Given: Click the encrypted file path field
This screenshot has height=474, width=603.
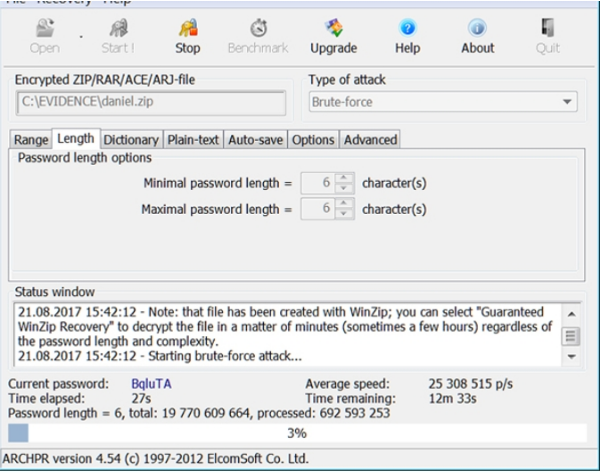Looking at the screenshot, I should click(151, 102).
